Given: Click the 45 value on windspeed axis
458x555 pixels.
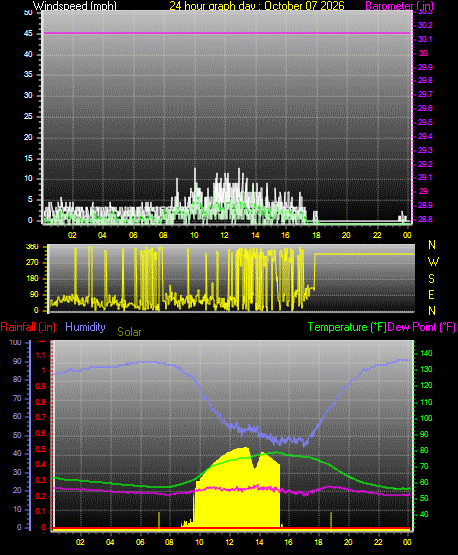Looking at the screenshot, I should tap(28, 34).
